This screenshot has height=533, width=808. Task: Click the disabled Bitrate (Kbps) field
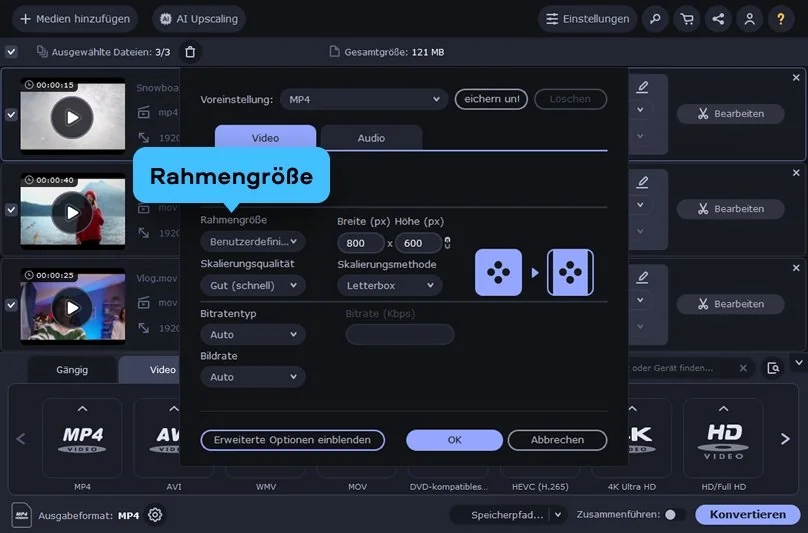(400, 335)
